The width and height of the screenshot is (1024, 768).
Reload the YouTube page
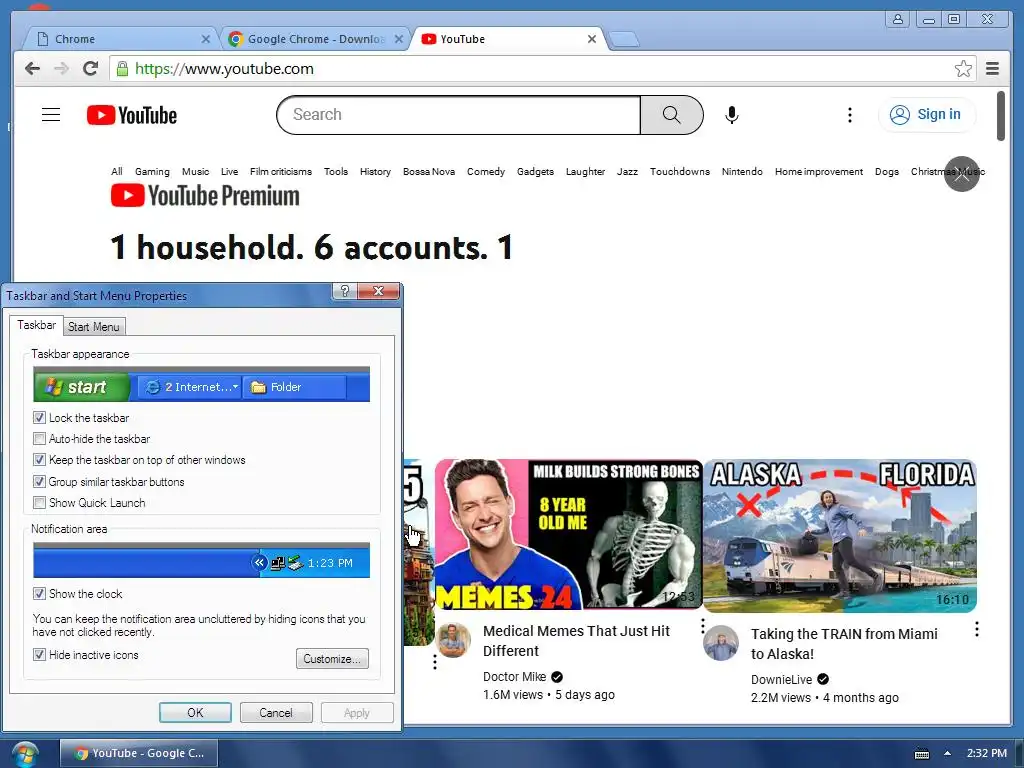91,69
